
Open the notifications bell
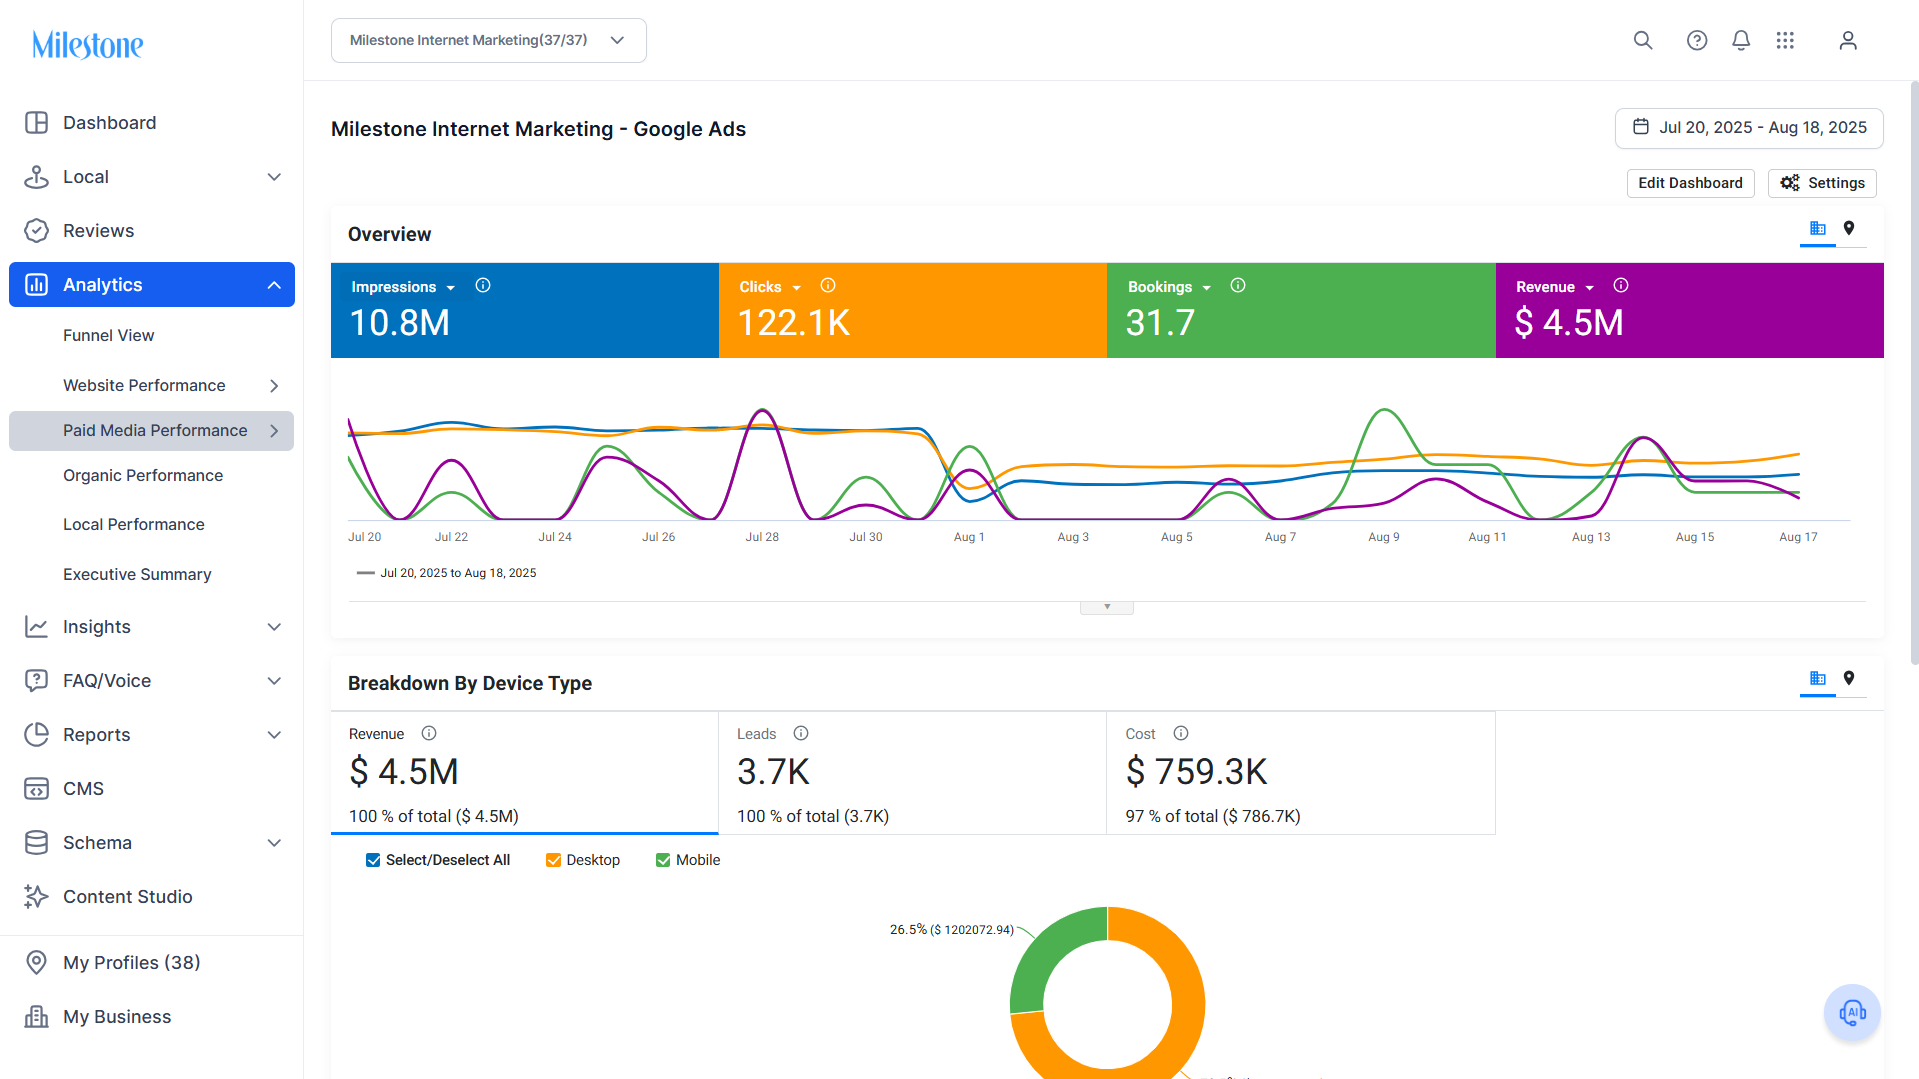coord(1741,40)
